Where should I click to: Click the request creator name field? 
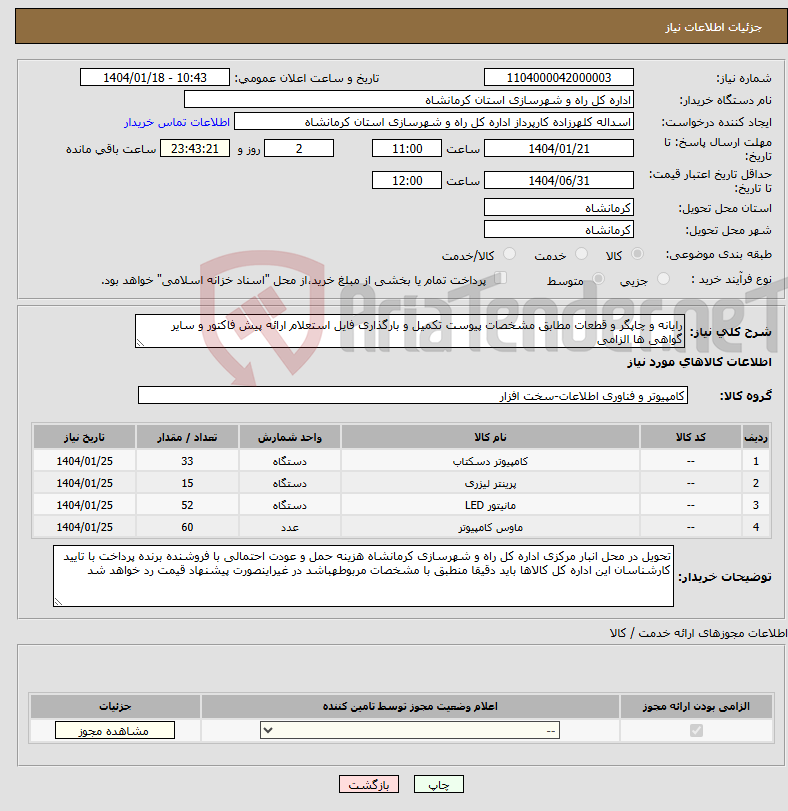(x=433, y=122)
